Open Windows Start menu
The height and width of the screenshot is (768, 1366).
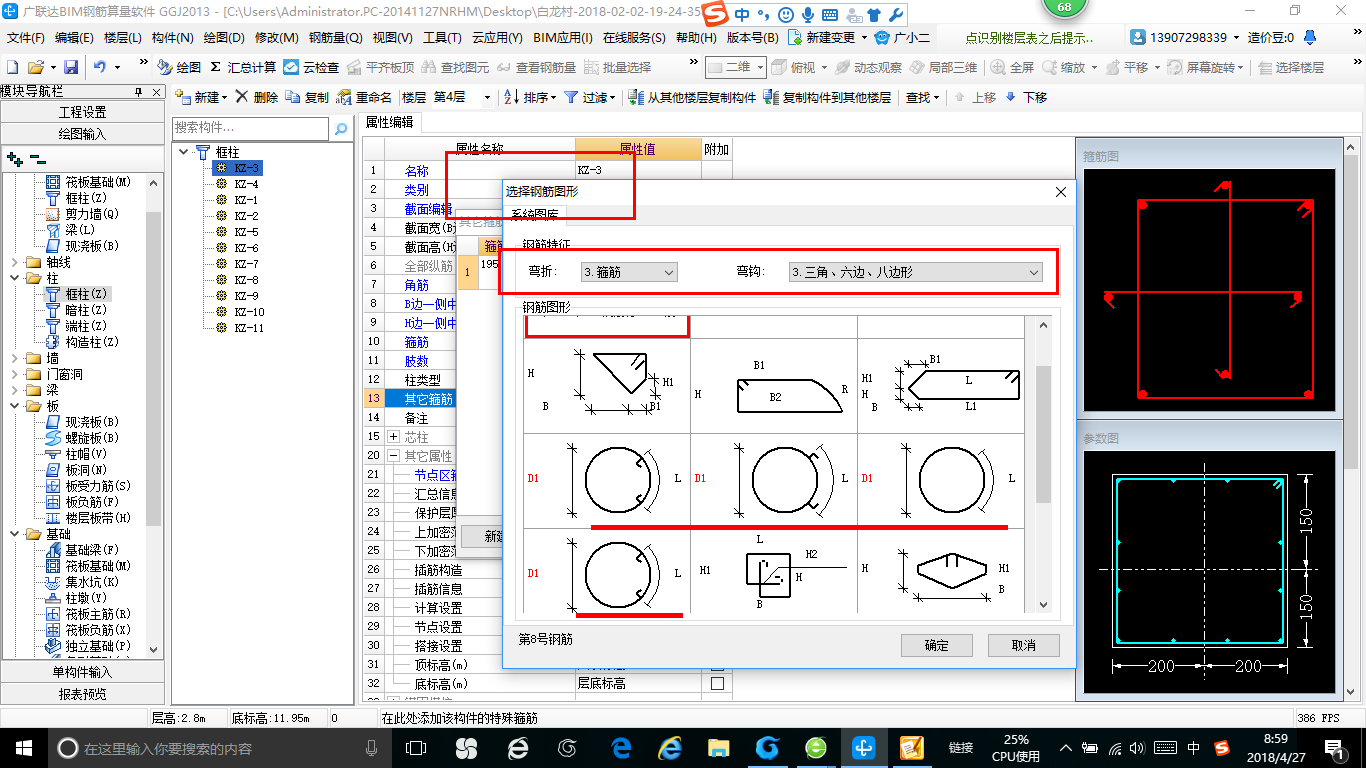[x=22, y=747]
